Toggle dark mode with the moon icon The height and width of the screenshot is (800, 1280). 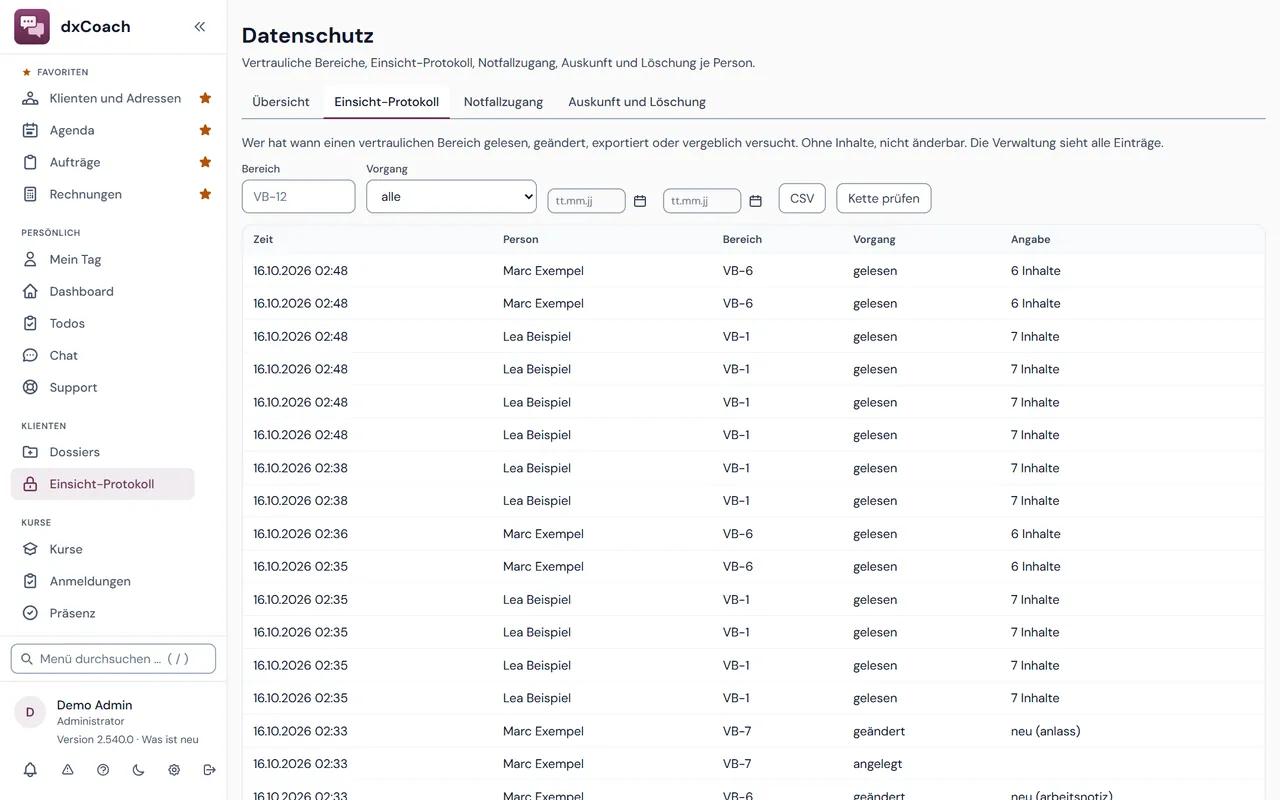click(x=138, y=770)
